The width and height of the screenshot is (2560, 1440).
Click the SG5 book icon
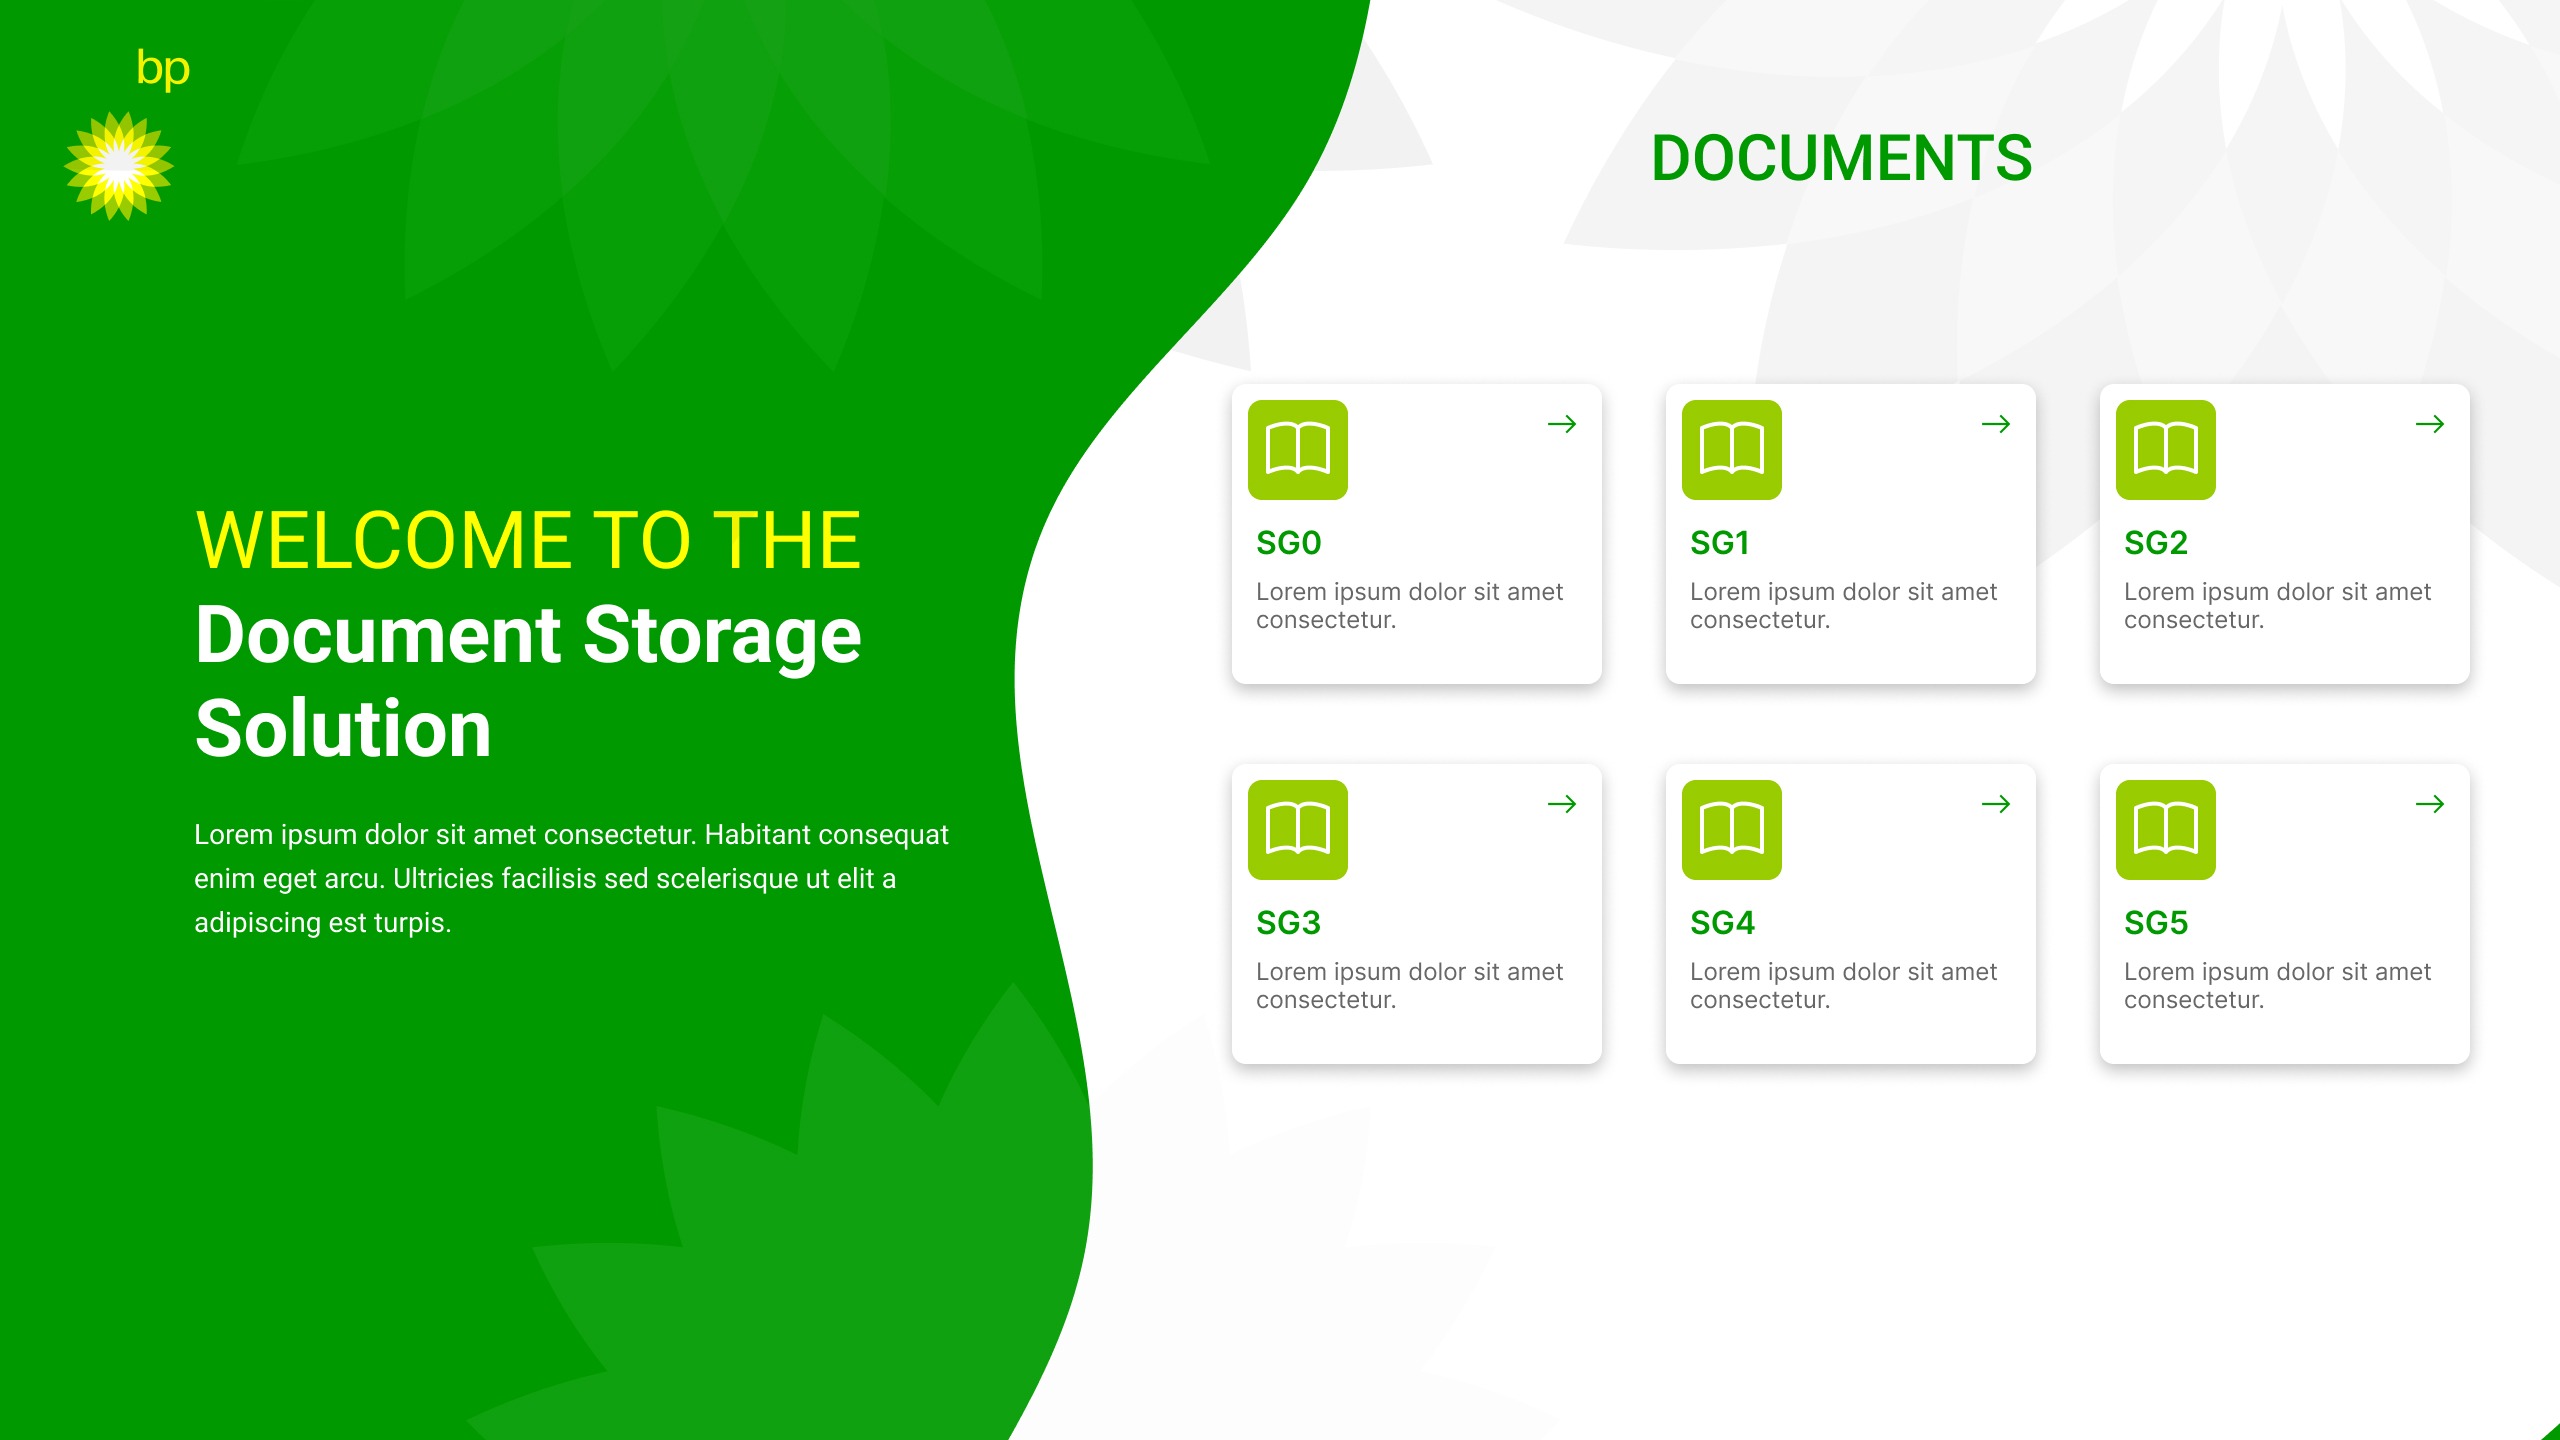click(2165, 830)
